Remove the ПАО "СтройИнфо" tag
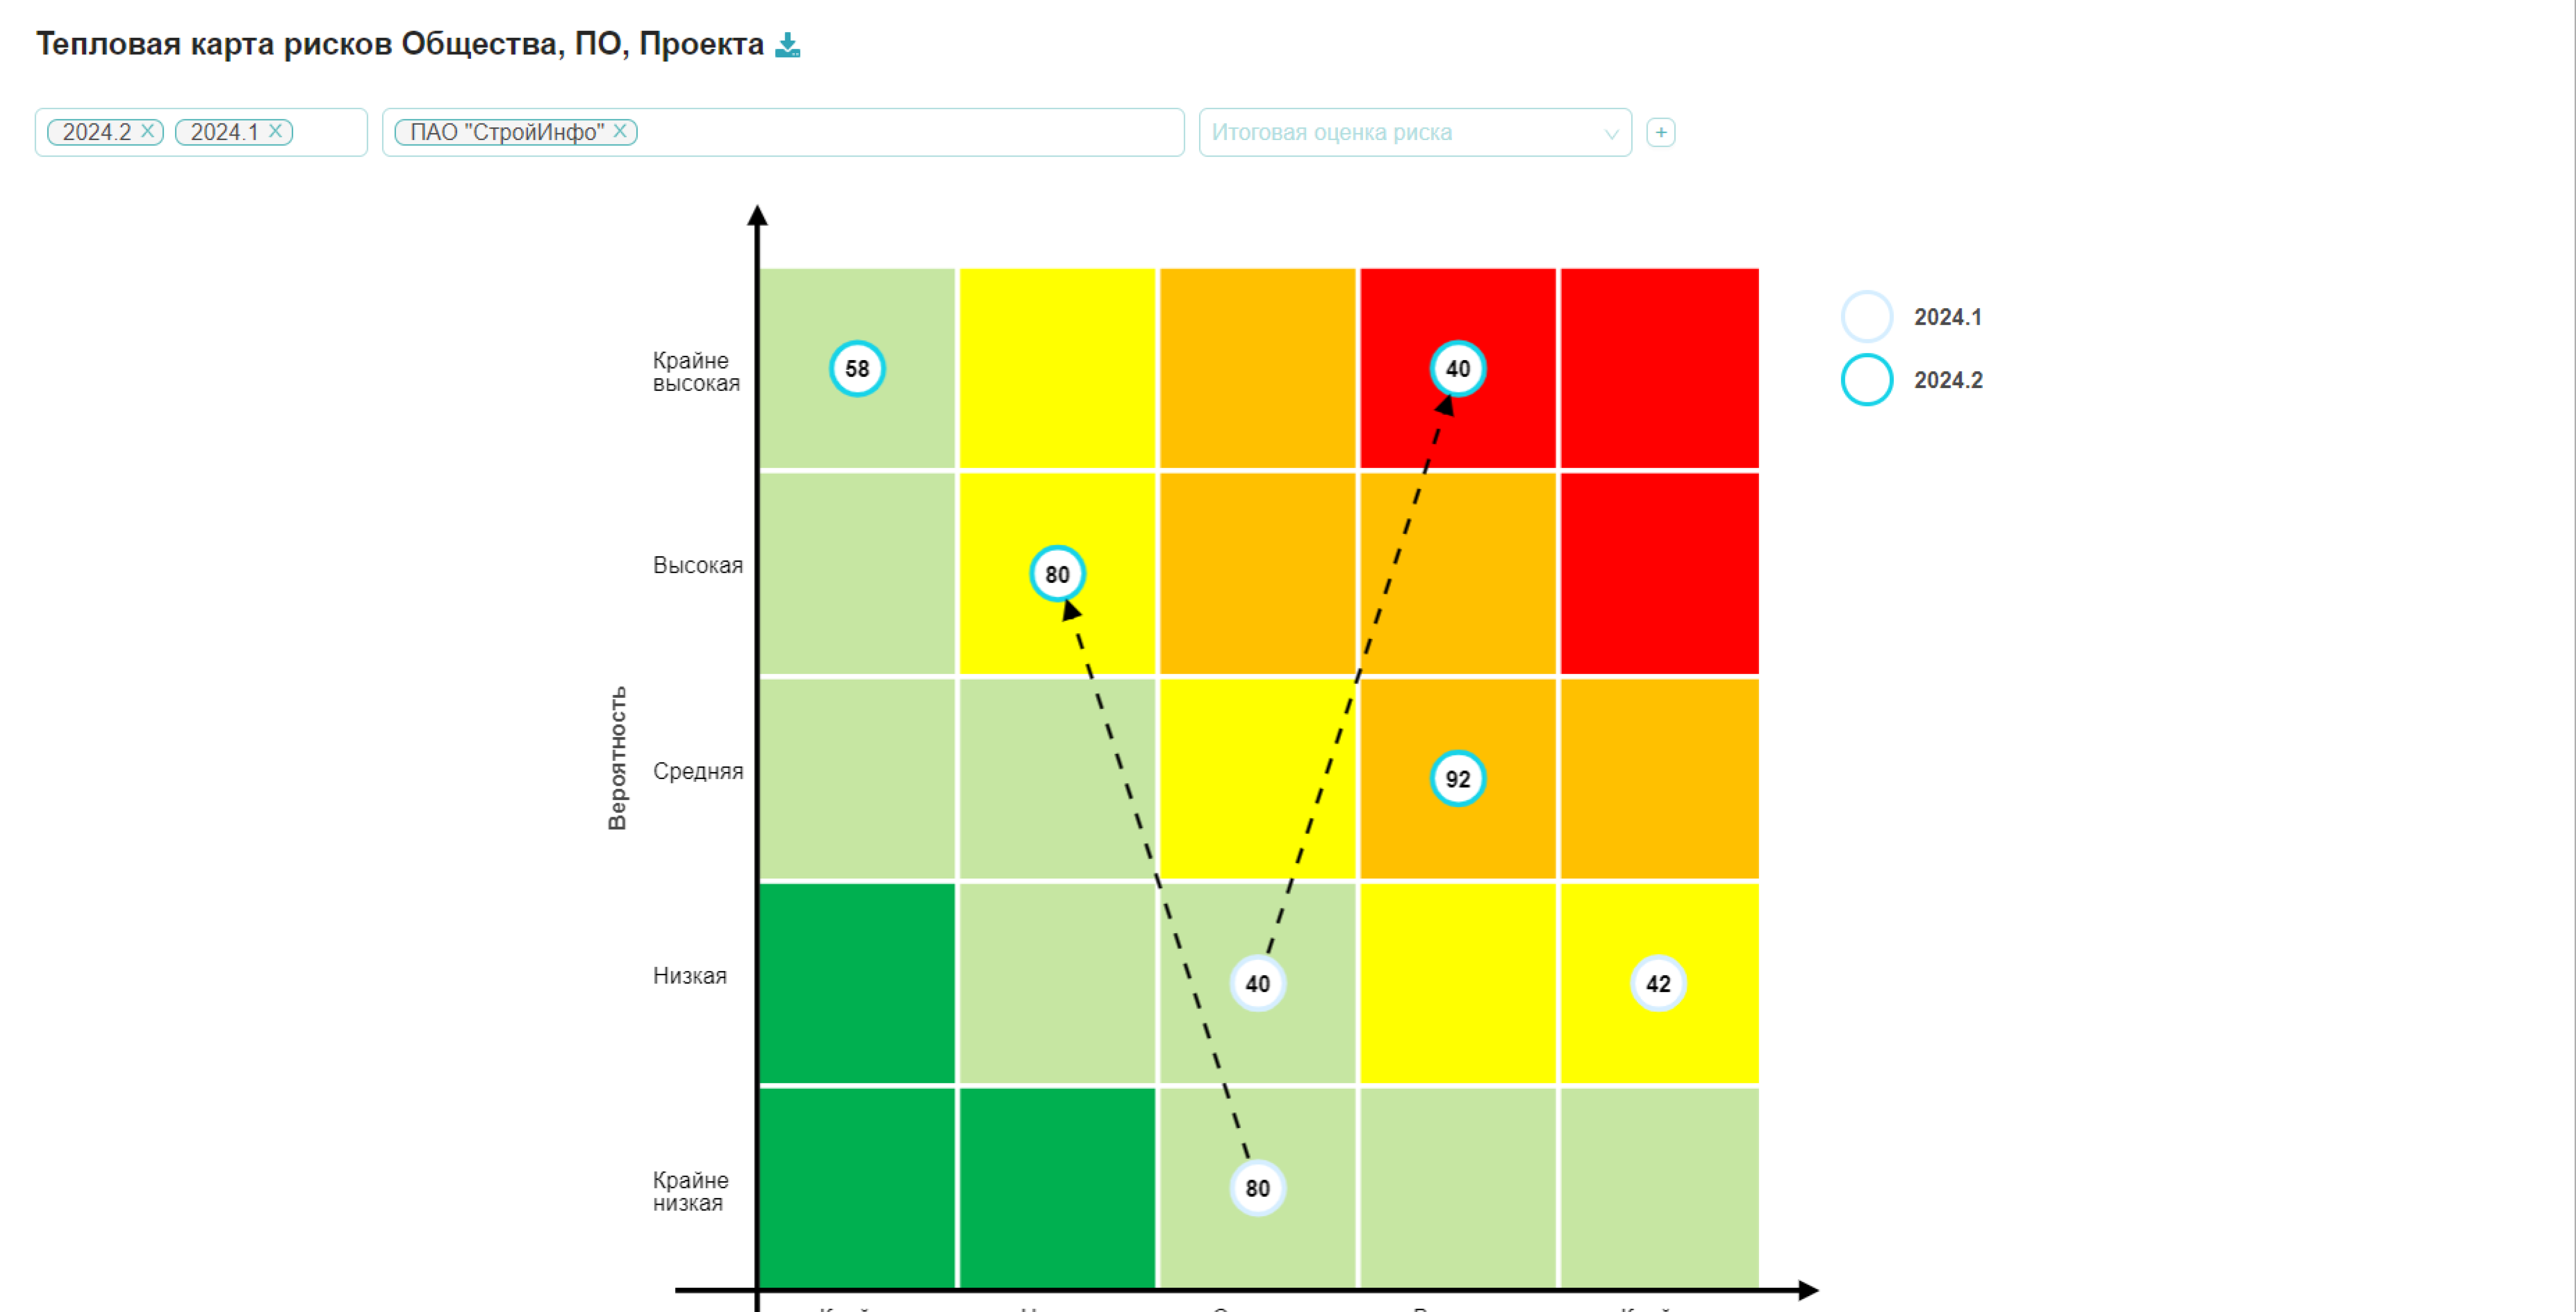Screen dimensions: 2576x1312 pos(620,131)
